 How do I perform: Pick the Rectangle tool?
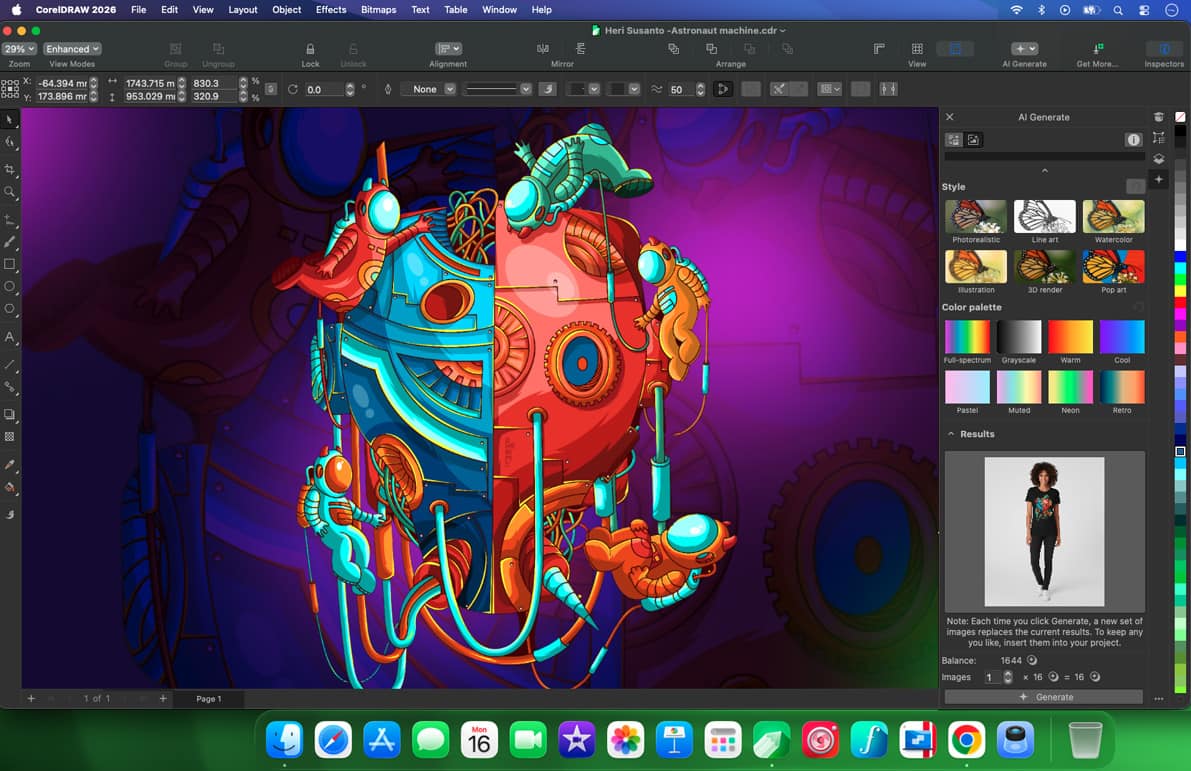[x=10, y=265]
